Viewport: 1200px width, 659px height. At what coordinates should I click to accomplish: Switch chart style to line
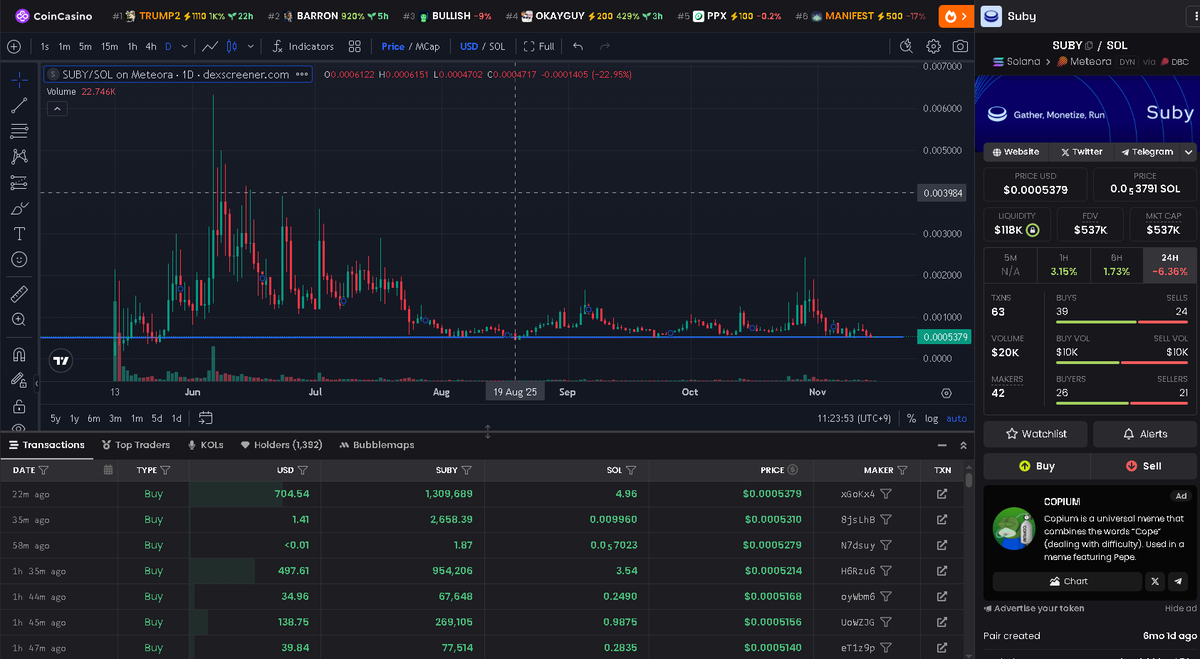[211, 46]
